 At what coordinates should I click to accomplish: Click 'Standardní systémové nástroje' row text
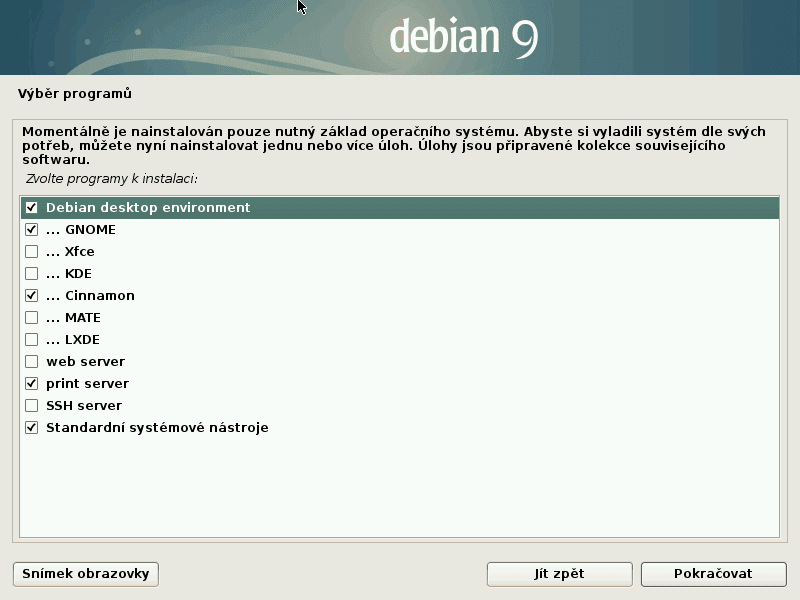pyautogui.click(x=157, y=427)
